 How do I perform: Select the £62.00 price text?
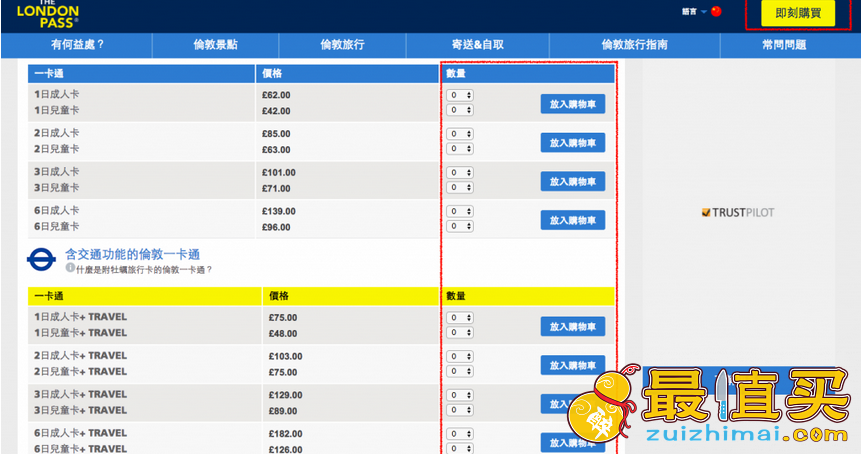click(x=276, y=95)
